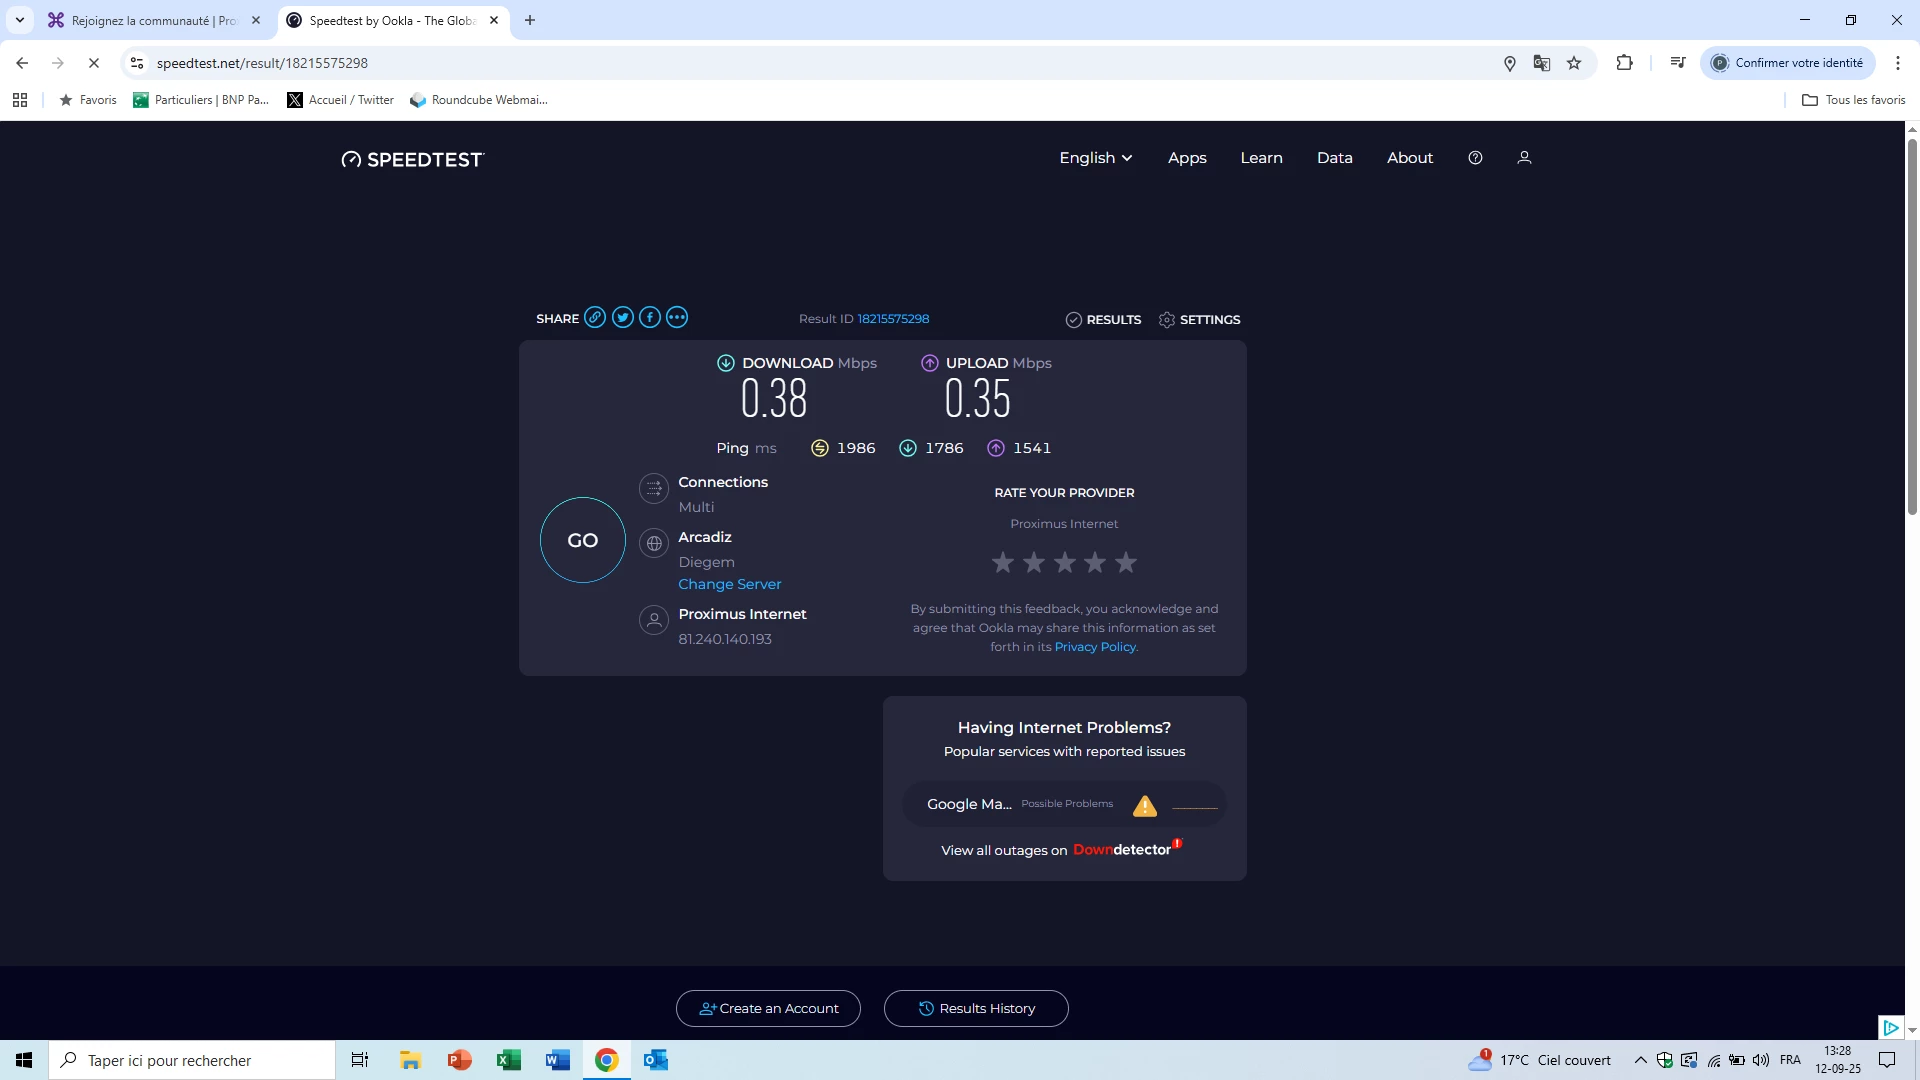Expand the English language dropdown
This screenshot has height=1080, width=1920.
(x=1096, y=158)
